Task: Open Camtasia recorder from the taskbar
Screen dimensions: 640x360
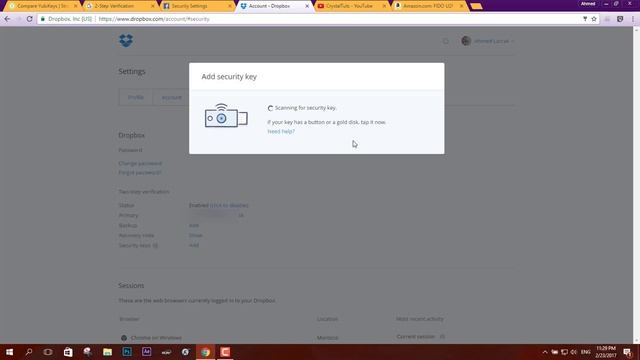Action: pyautogui.click(x=225, y=352)
